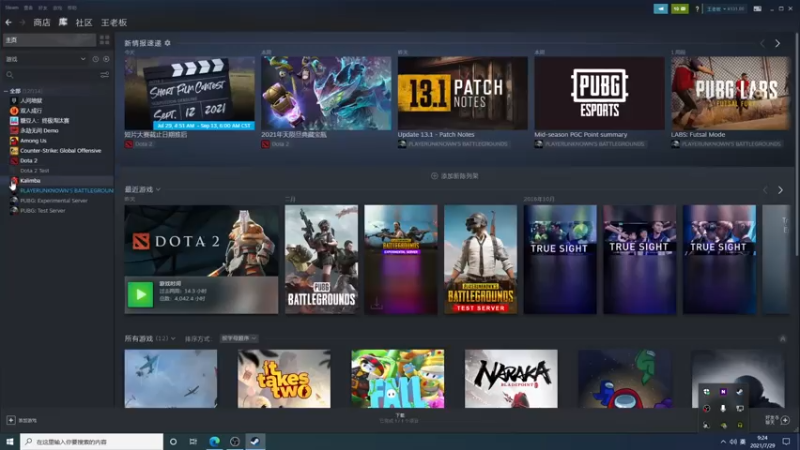Viewport: 800px width, 450px height.
Task: Open the 2021 Dota 2 treasure news card
Action: click(326, 93)
